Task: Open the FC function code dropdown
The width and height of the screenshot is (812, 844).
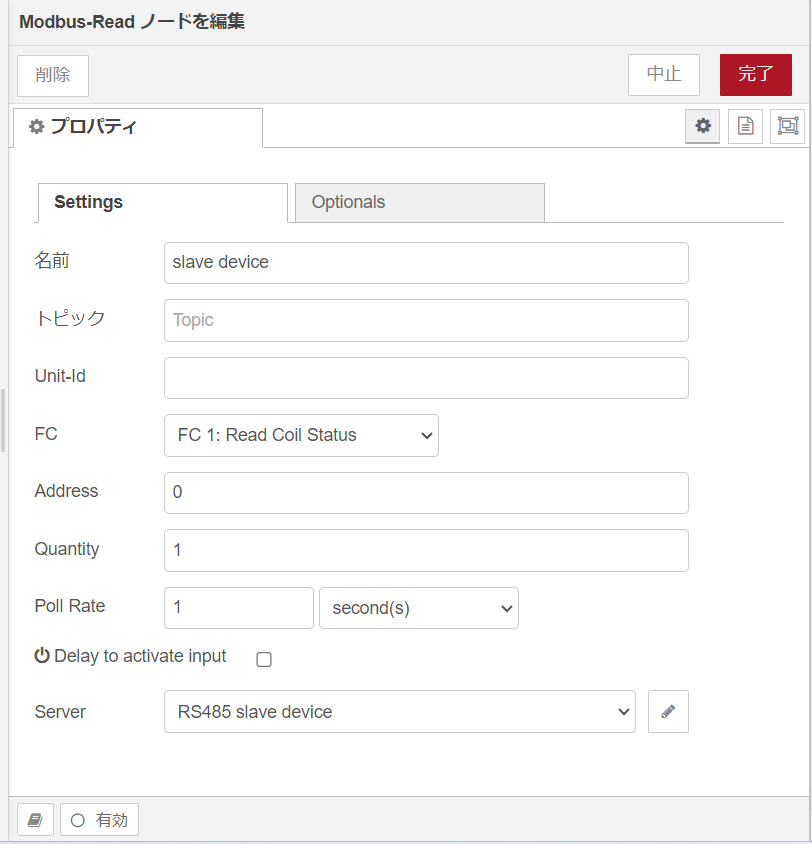Action: coord(301,435)
